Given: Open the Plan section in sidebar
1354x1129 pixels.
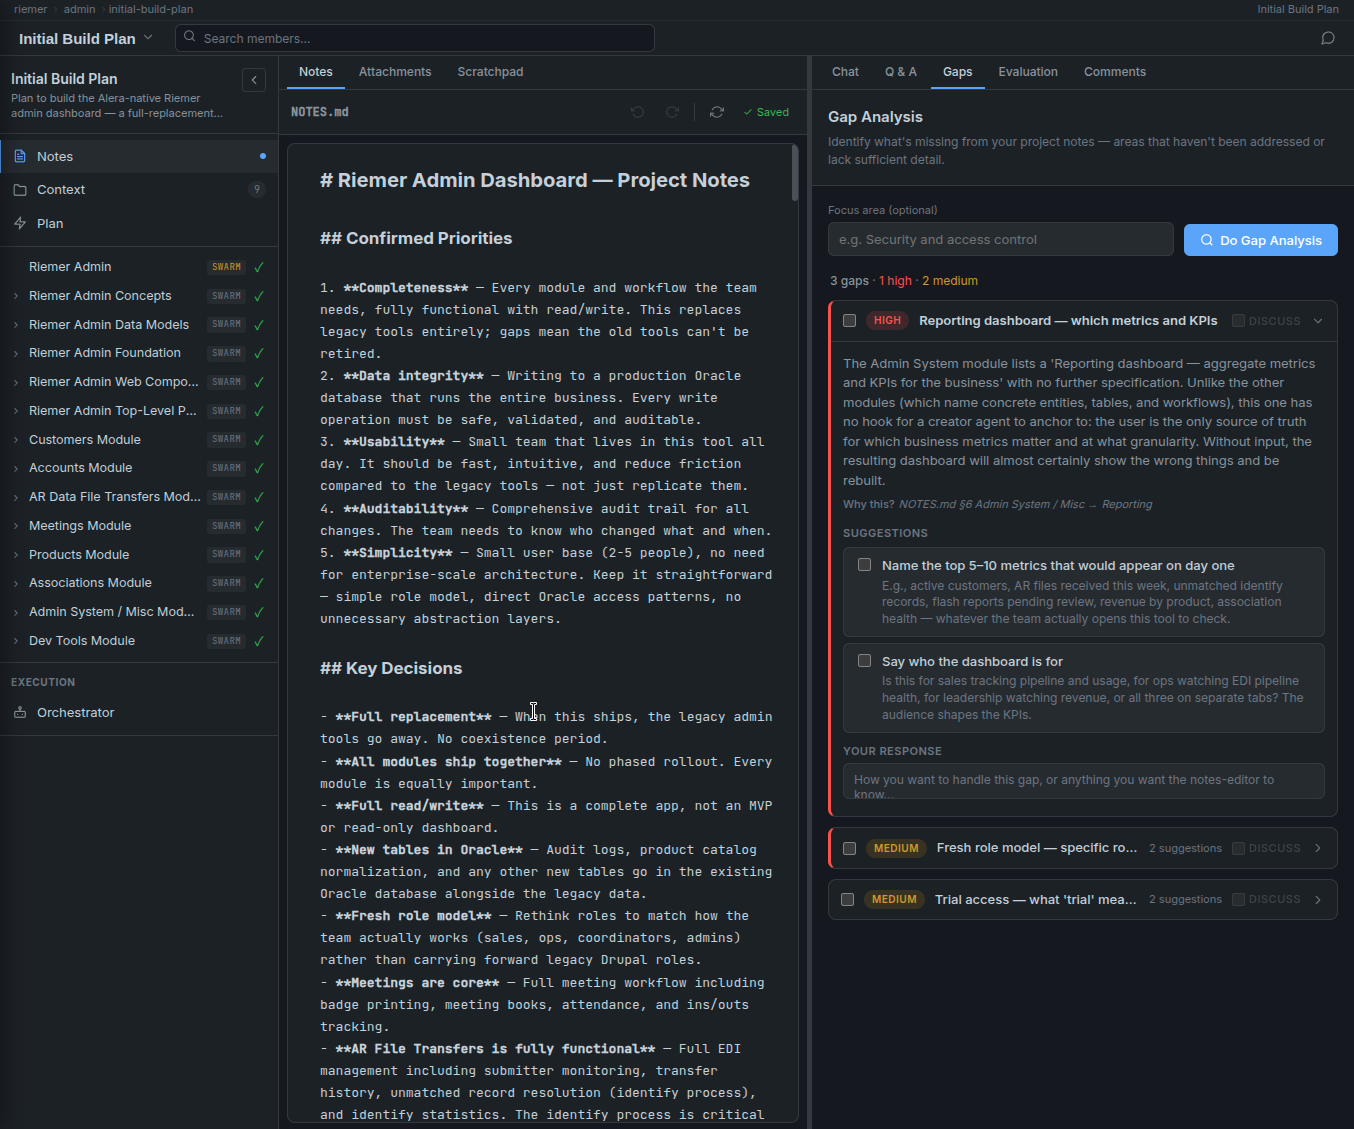Looking at the screenshot, I should point(139,223).
